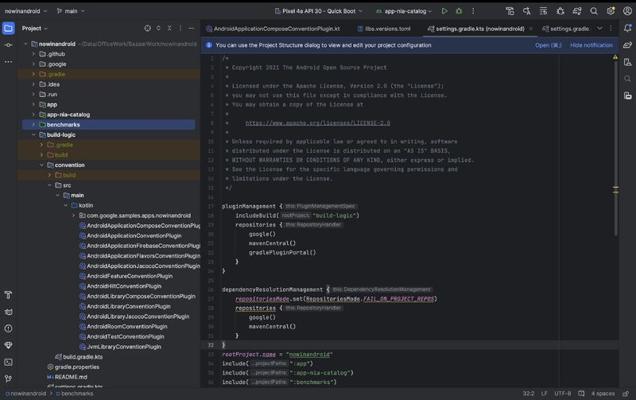Click the UTF-8 encoding in status bar

tap(562, 393)
